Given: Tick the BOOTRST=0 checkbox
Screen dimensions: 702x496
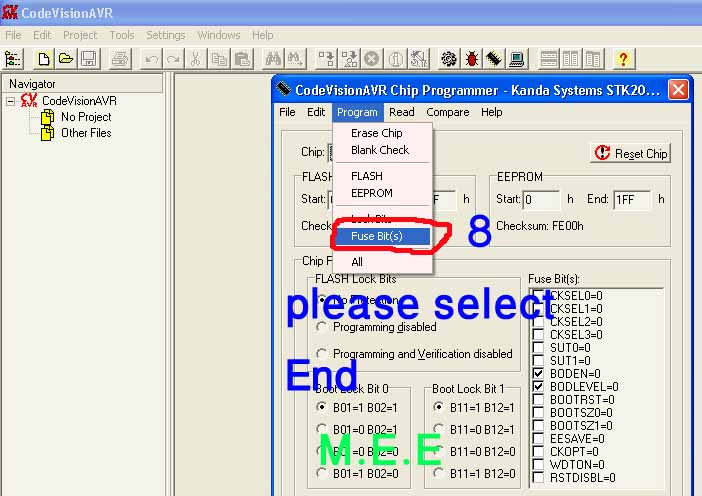Looking at the screenshot, I should (538, 399).
